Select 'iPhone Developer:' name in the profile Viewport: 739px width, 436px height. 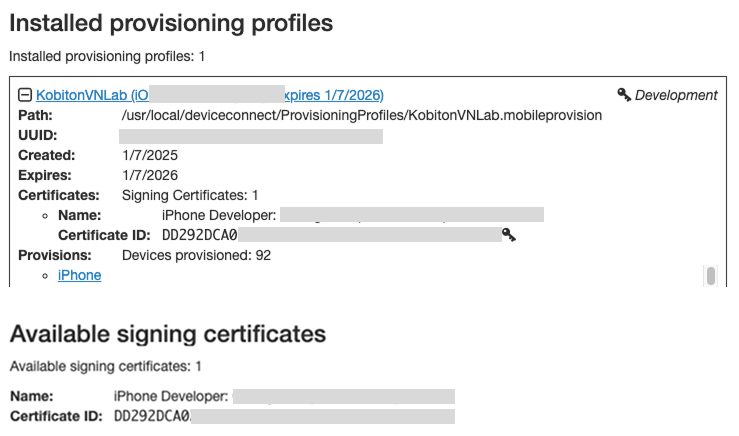[219, 215]
